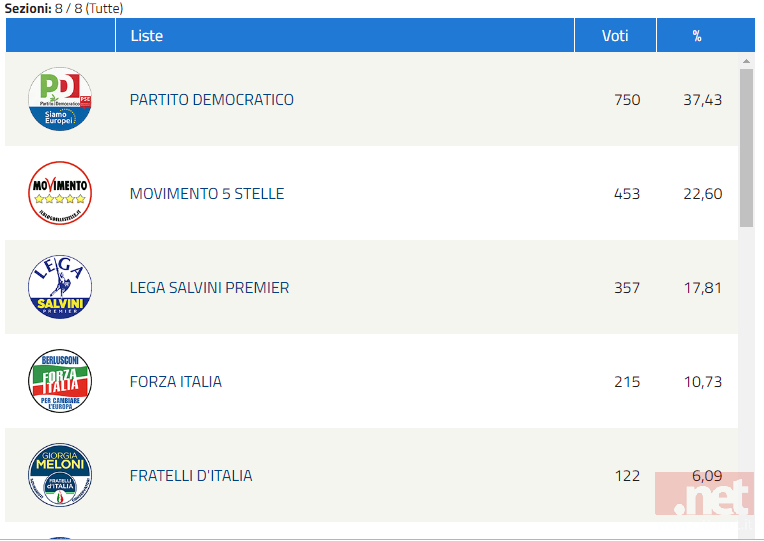Open the MOVIMENTO 5 STELLE list name
This screenshot has width=764, height=541.
[x=207, y=193]
